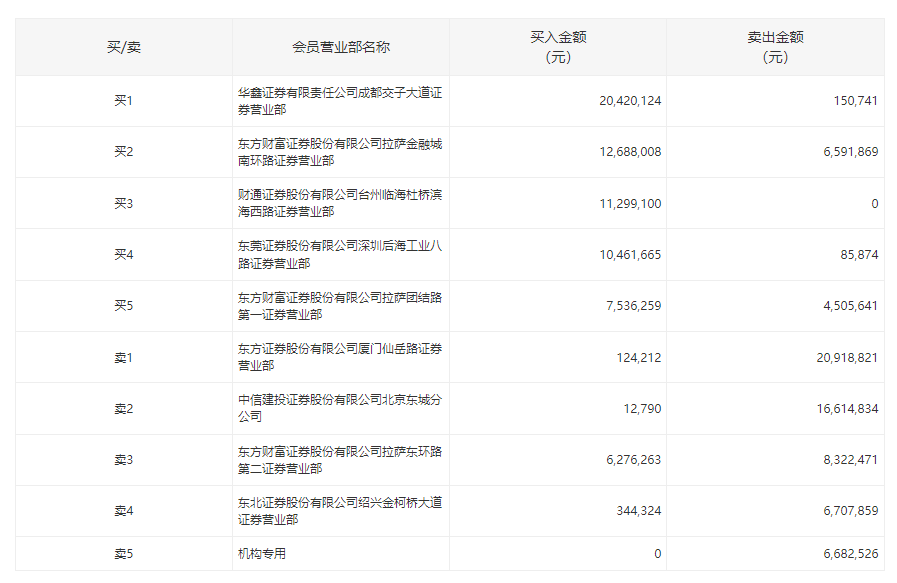The width and height of the screenshot is (897, 583).
Task: Select 东方财富证券拉萨金融城南环路 branch name
Action: click(x=340, y=152)
